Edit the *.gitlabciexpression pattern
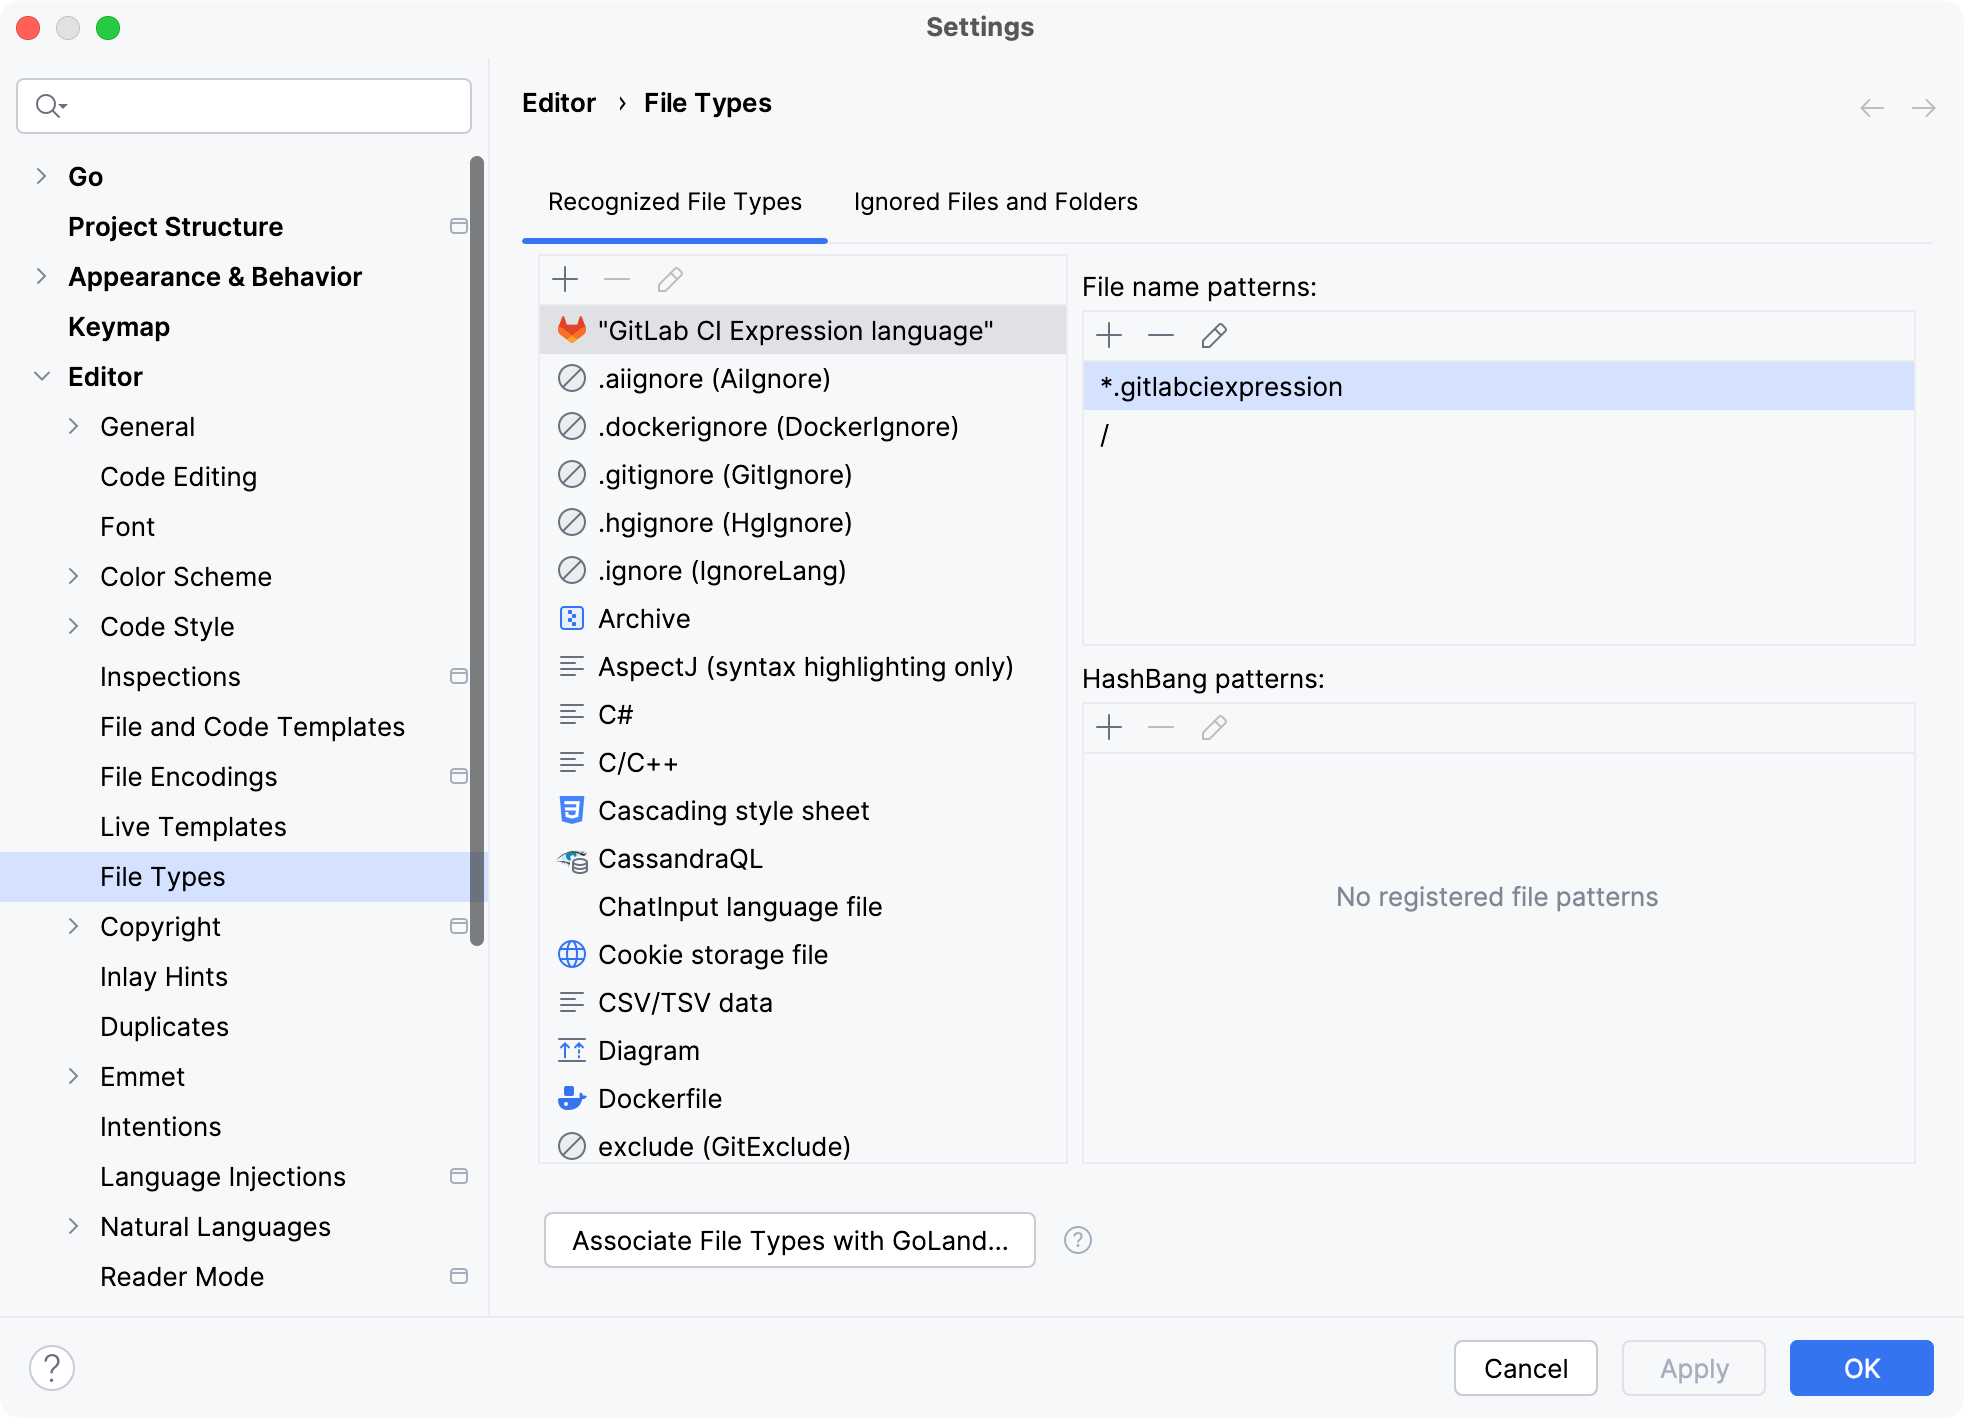1964x1418 pixels. [1213, 335]
